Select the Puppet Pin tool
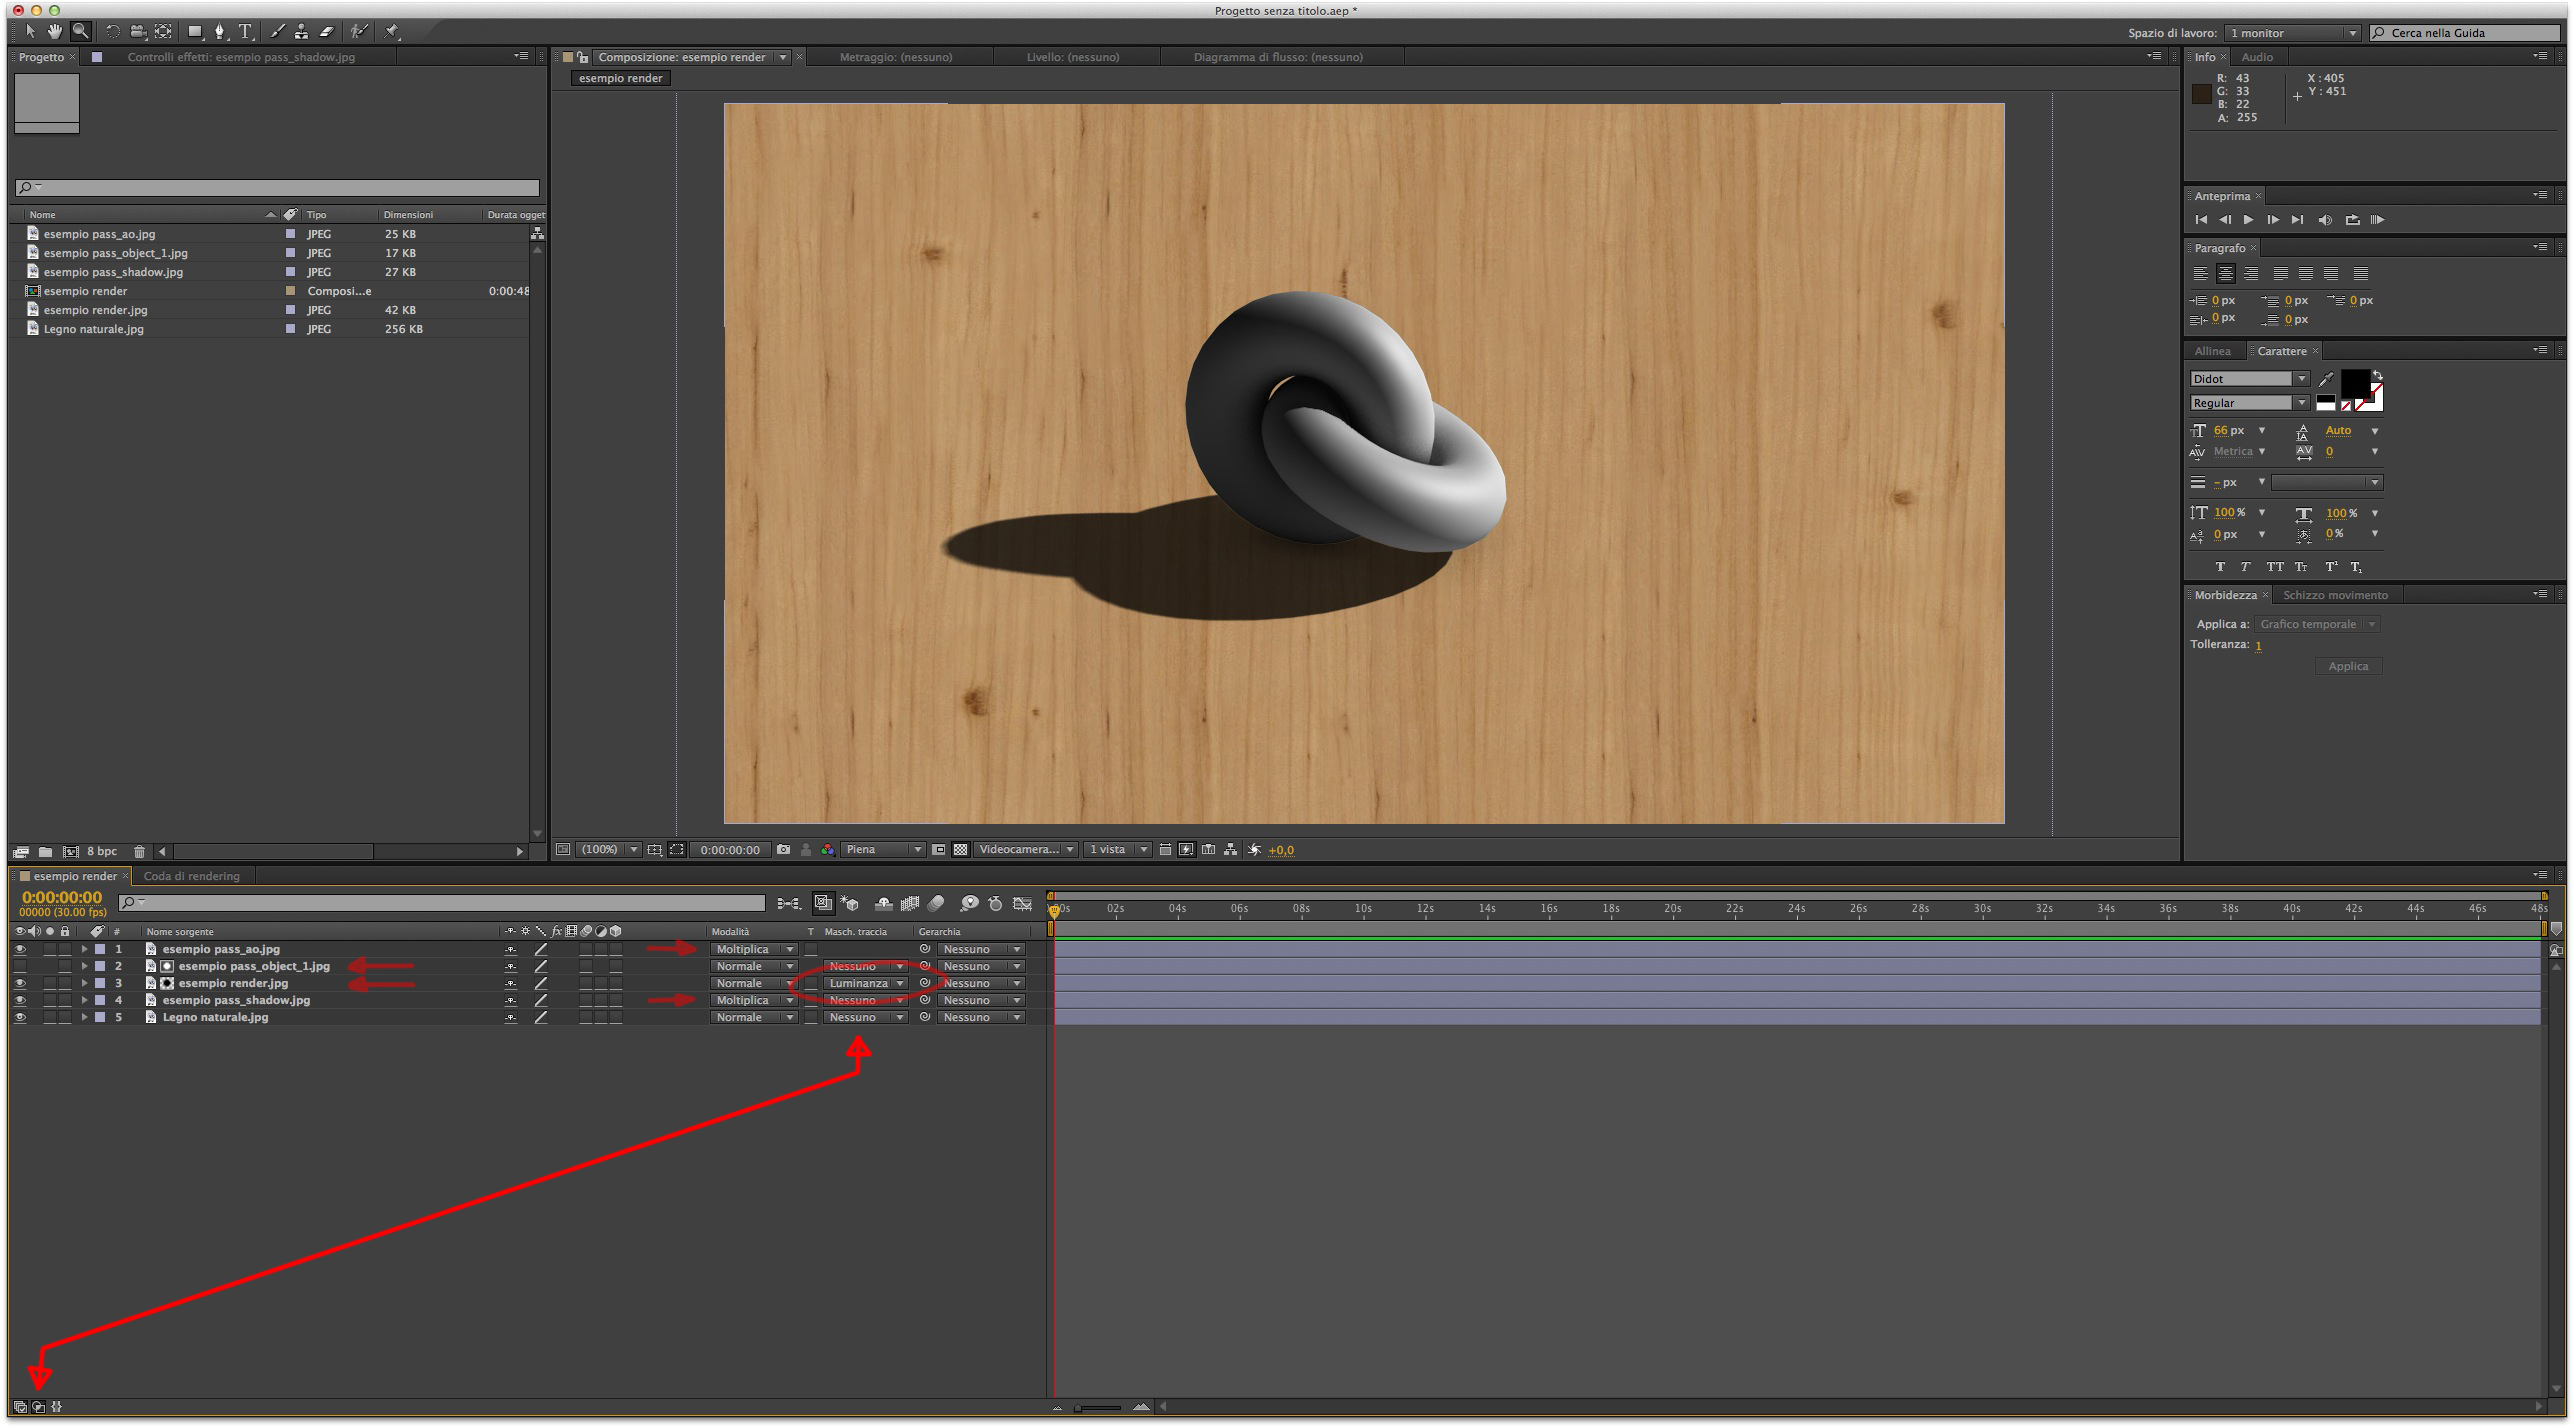The image size is (2574, 1428). pyautogui.click(x=393, y=32)
